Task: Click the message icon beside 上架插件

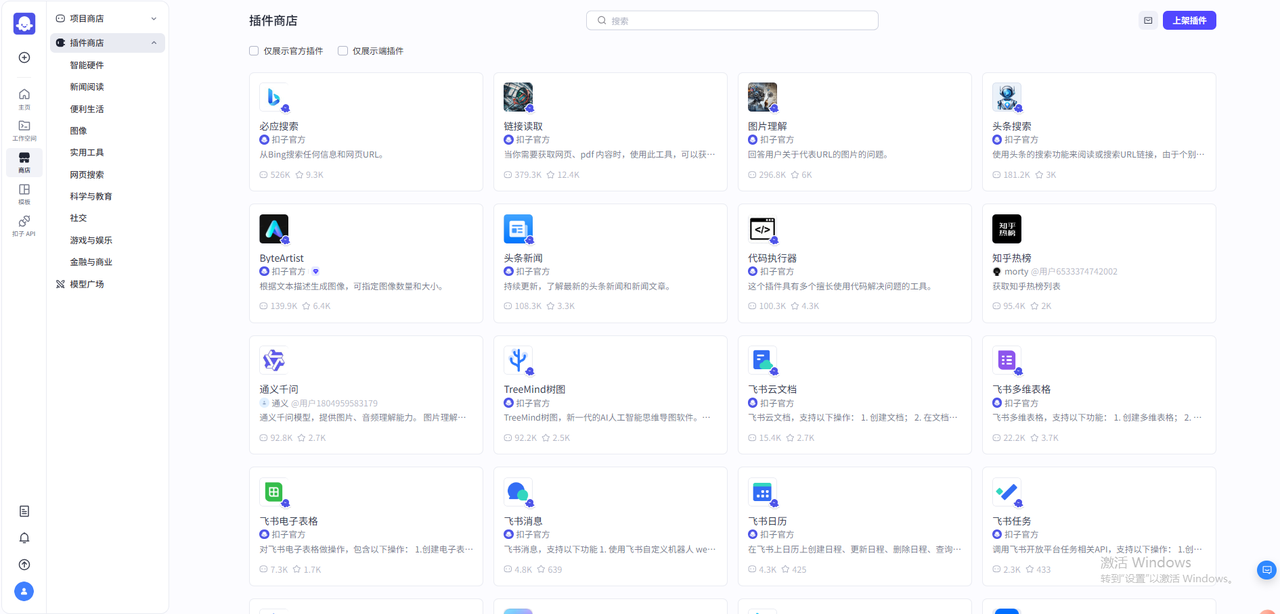Action: click(x=1148, y=20)
